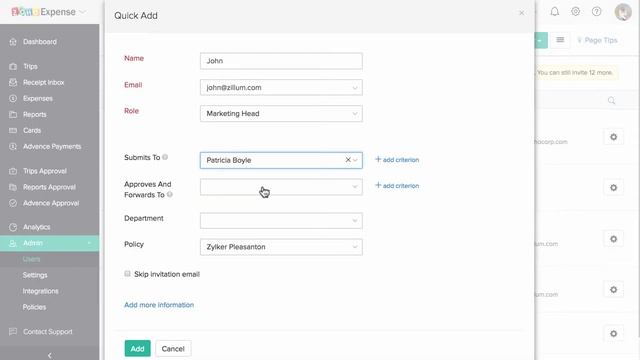Click the green Add button
640x360 pixels.
click(x=138, y=349)
